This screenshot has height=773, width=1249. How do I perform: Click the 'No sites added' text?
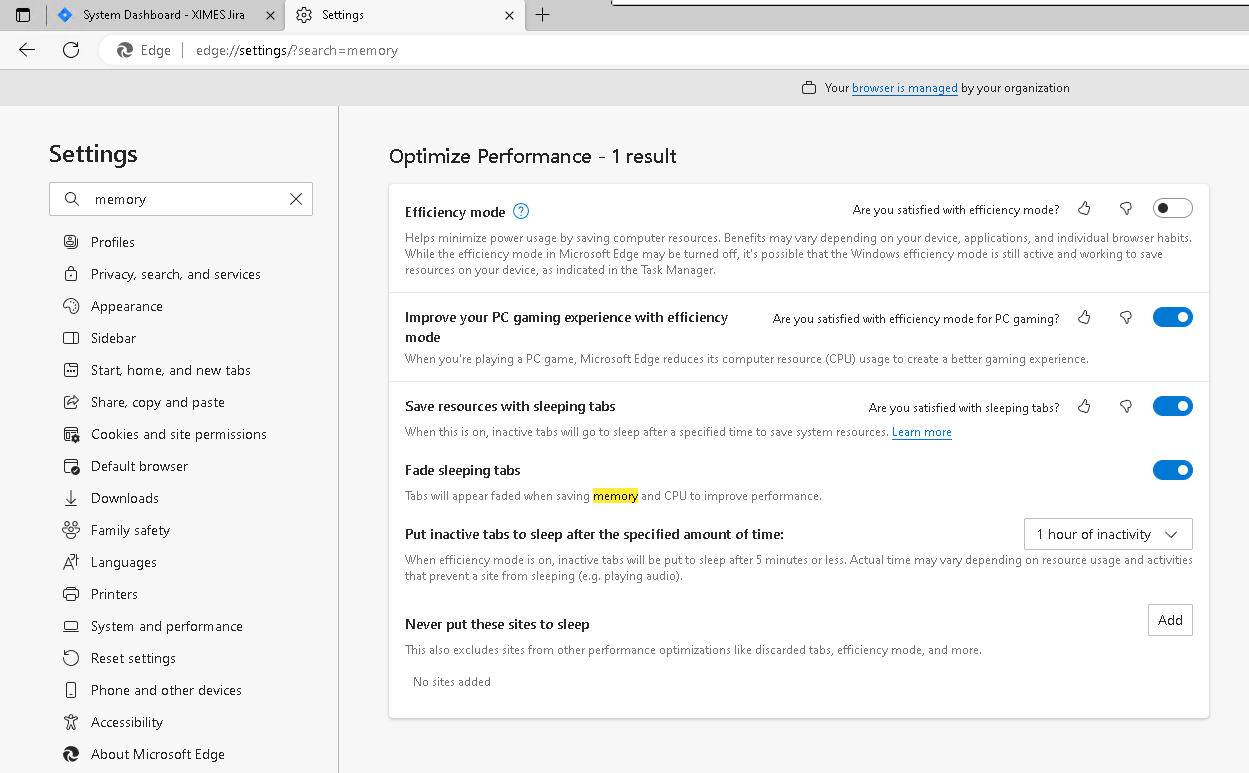[452, 682]
